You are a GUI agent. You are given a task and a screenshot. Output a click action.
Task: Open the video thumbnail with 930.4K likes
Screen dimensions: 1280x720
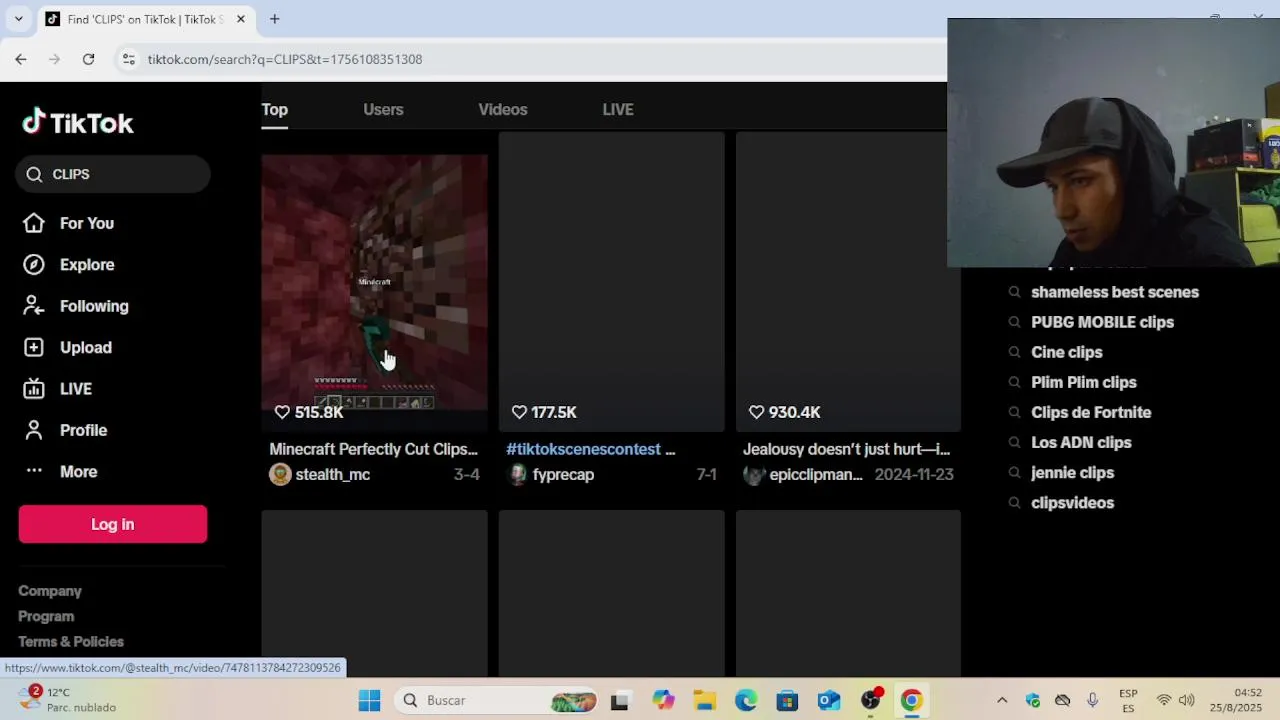[x=849, y=282]
